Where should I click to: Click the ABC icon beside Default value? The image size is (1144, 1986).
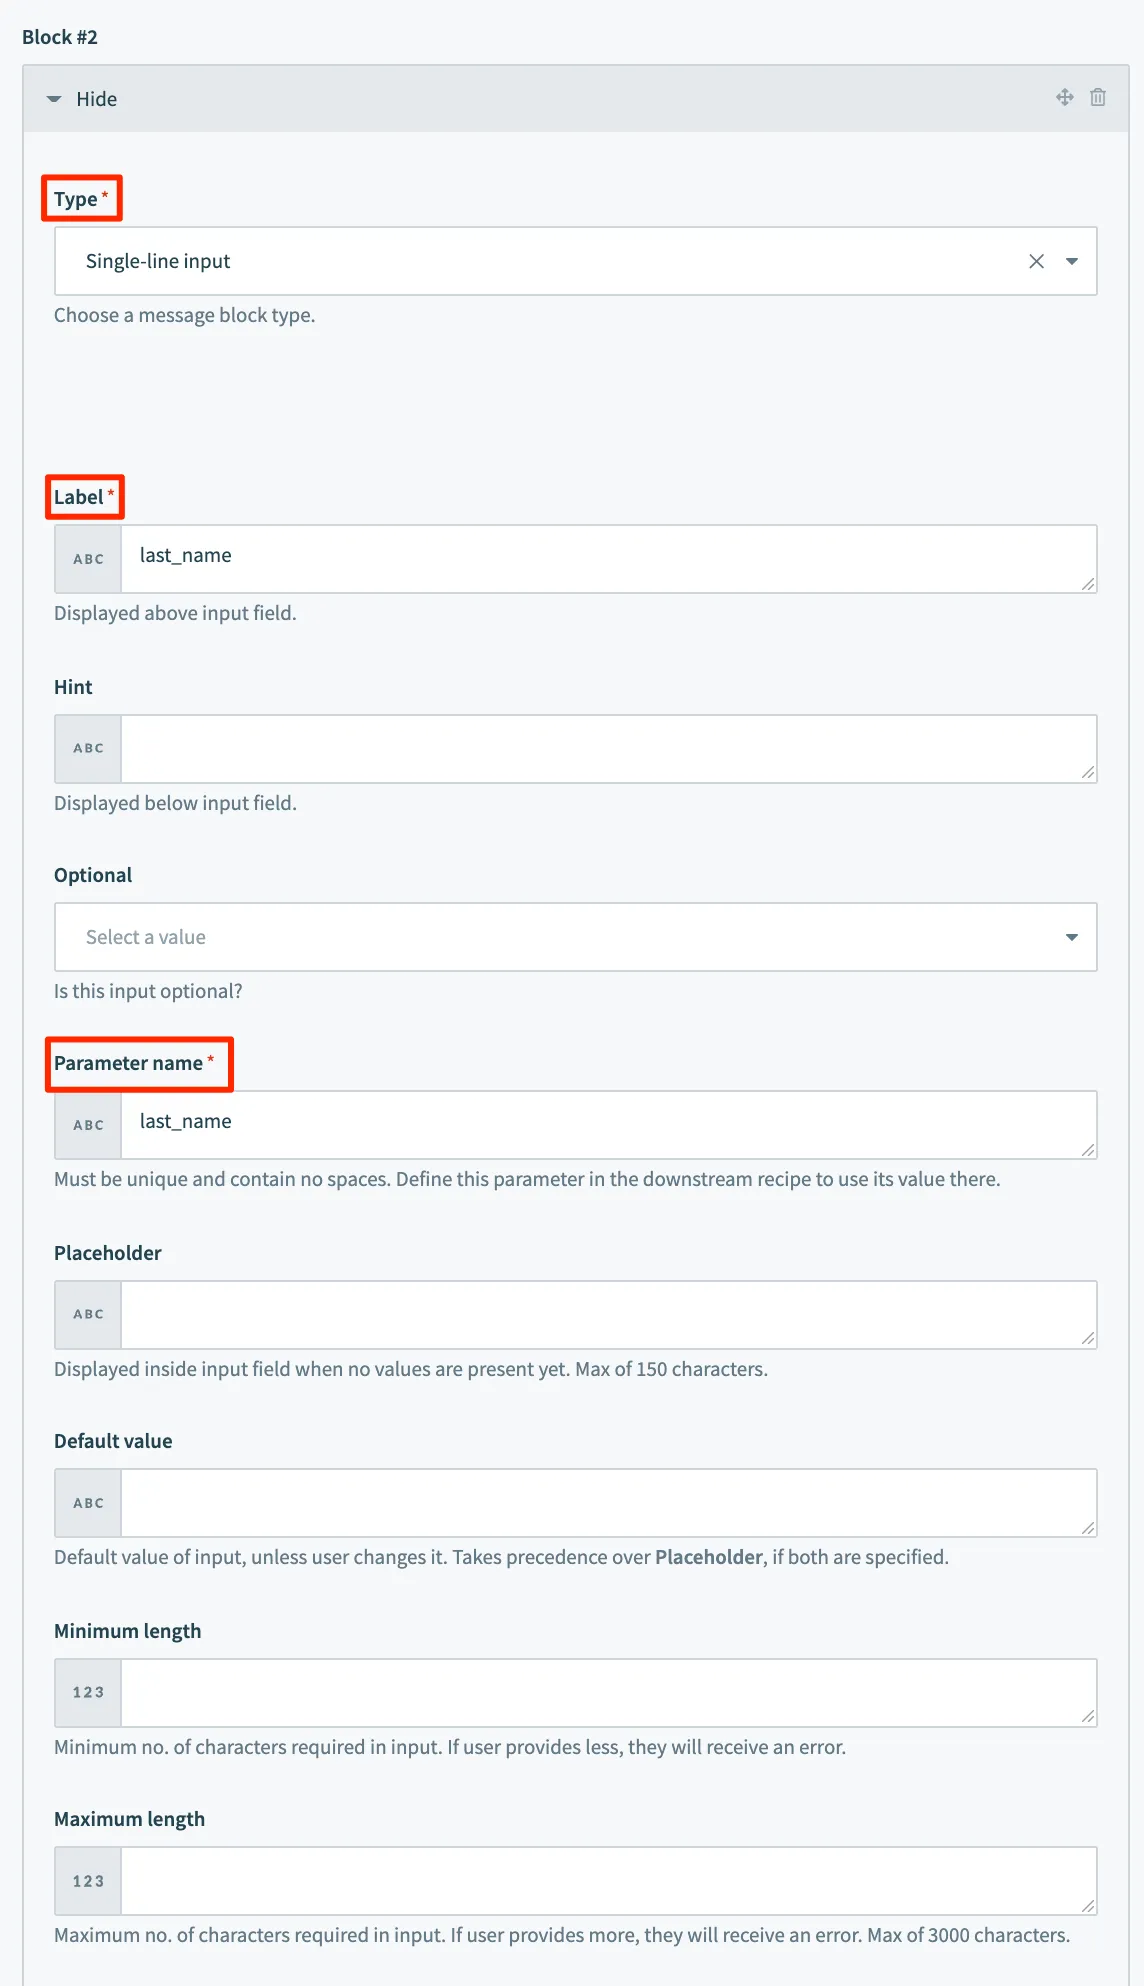point(88,1503)
